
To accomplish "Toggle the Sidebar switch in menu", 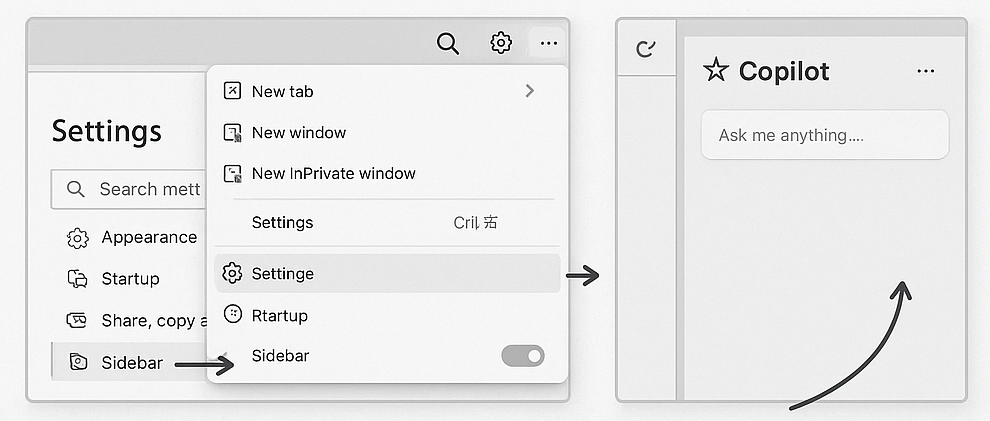I will click(523, 356).
